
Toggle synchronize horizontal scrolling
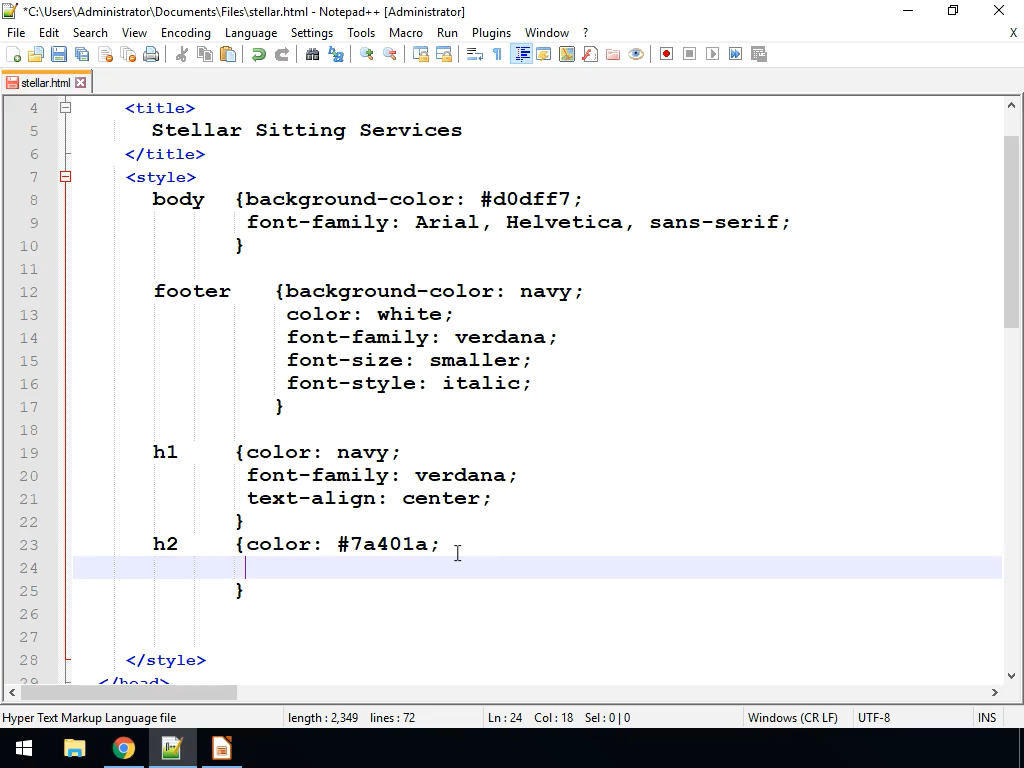coord(443,54)
